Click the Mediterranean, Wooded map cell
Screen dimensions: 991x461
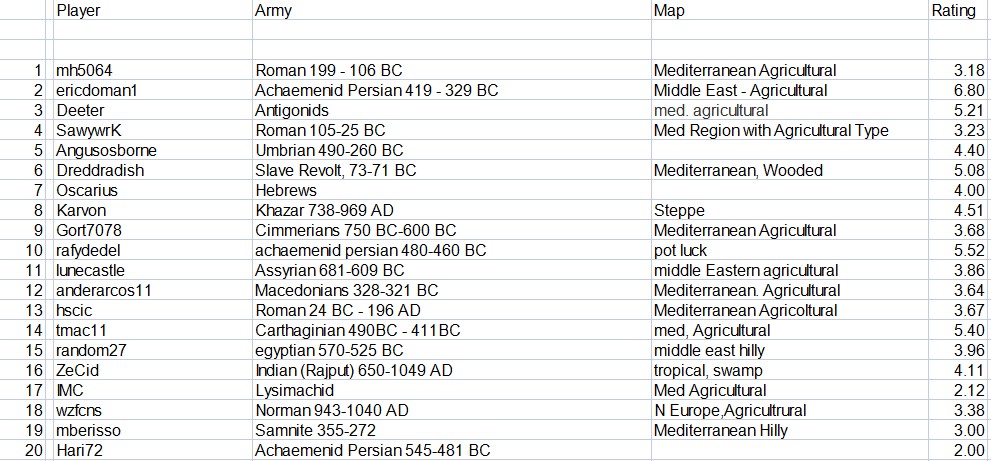coord(790,171)
